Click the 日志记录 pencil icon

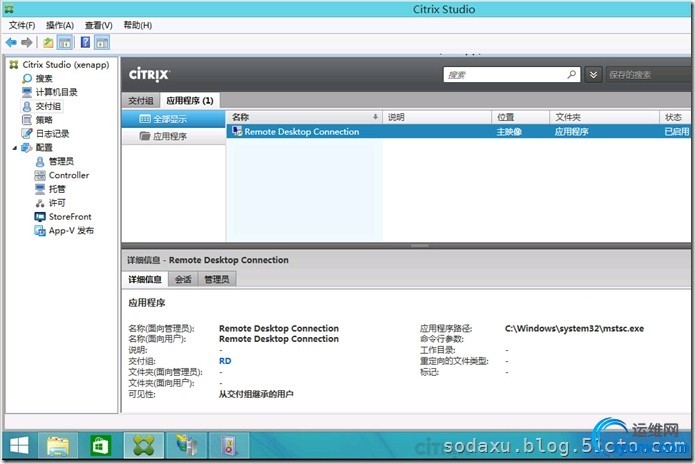tap(27, 133)
